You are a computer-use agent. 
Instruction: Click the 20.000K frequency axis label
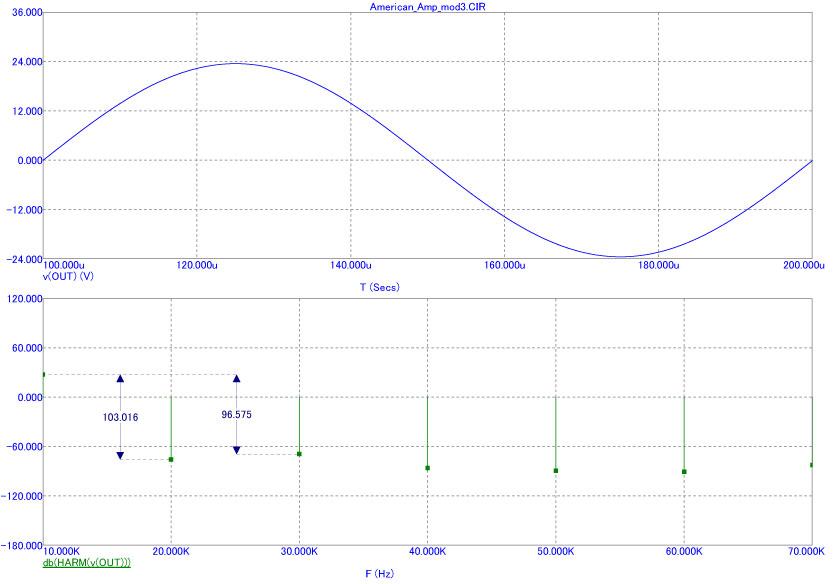[x=171, y=552]
